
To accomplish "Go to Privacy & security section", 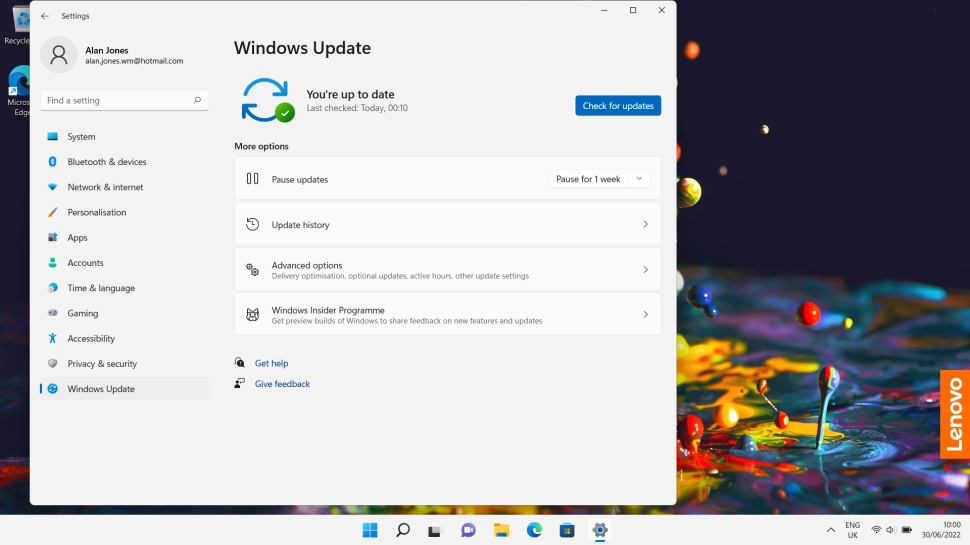I will tap(102, 364).
